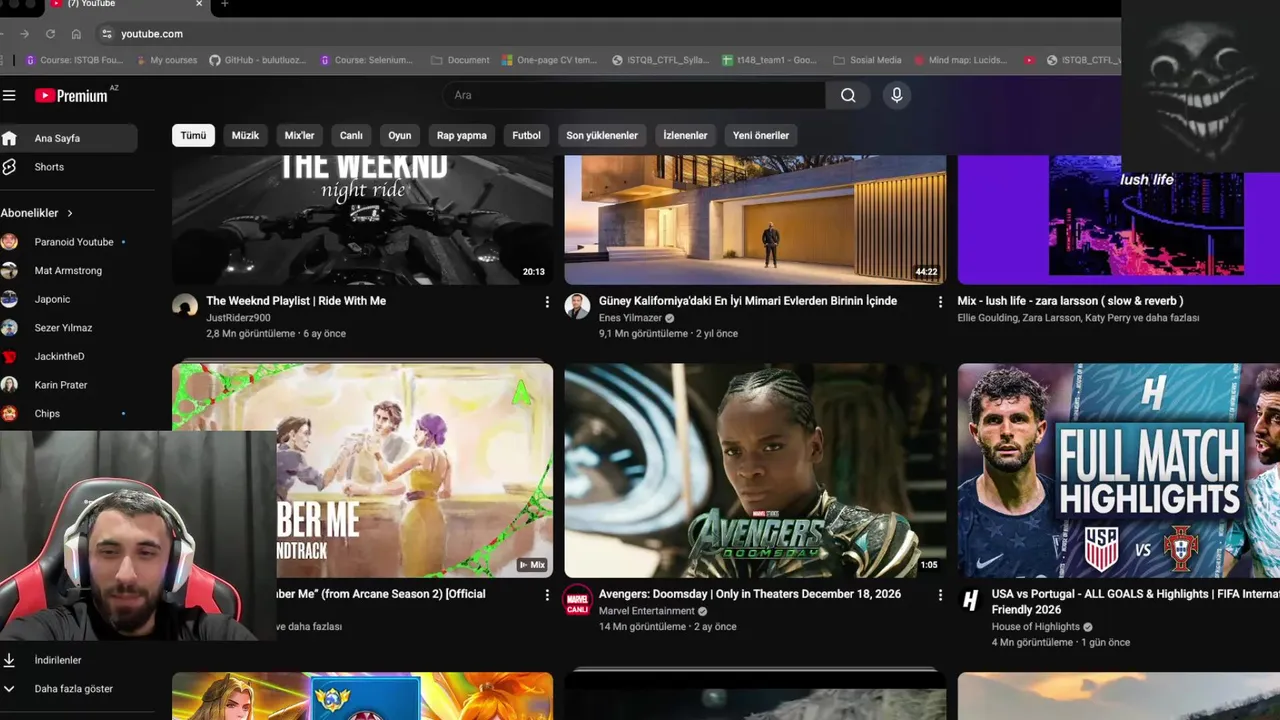Open İndirilenler downloads in sidebar
The width and height of the screenshot is (1280, 720).
(x=68, y=660)
